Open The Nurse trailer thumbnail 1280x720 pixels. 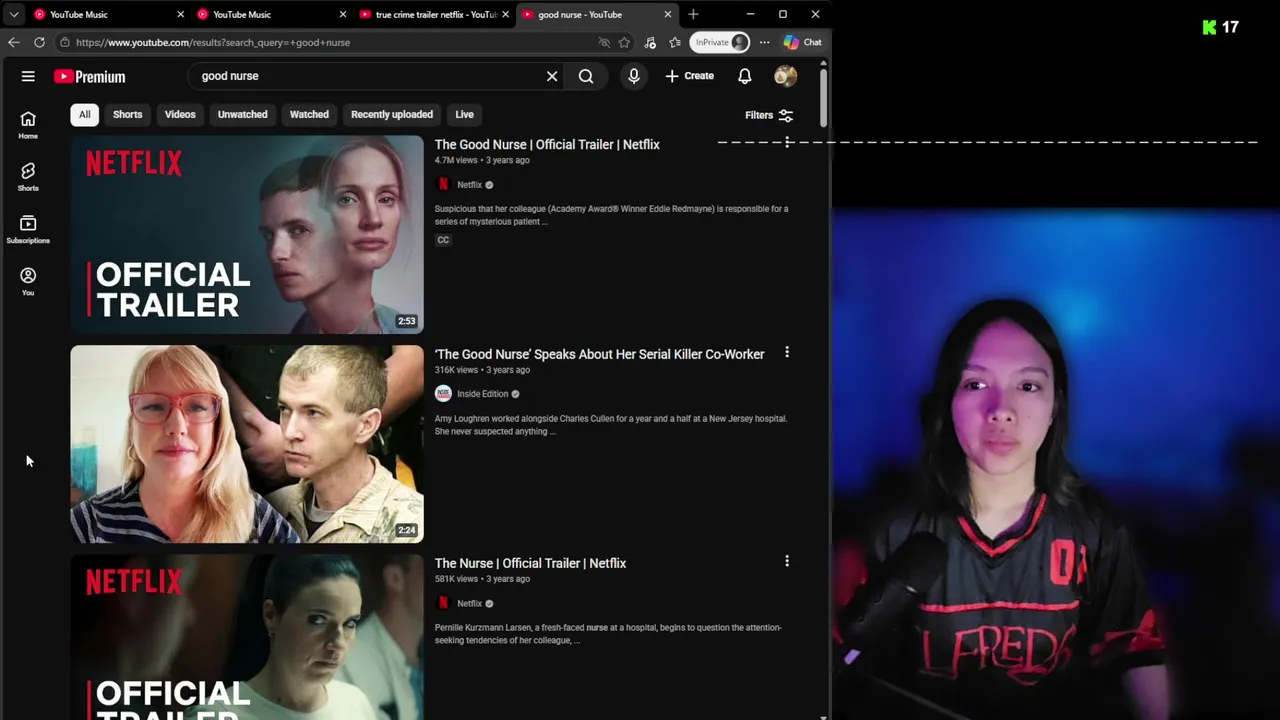247,637
